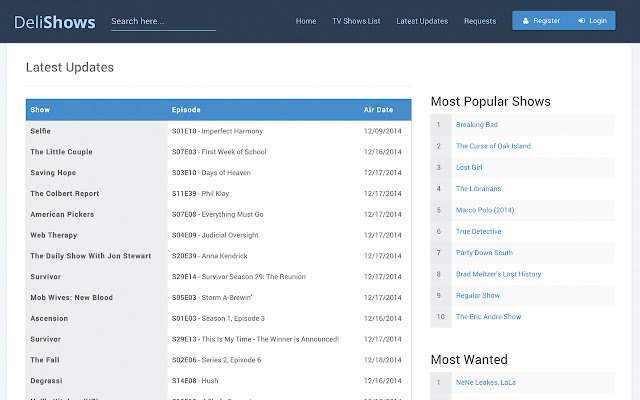Viewport: 640px width, 400px height.
Task: Open The Eric Andre Show link
Action: [x=488, y=317]
